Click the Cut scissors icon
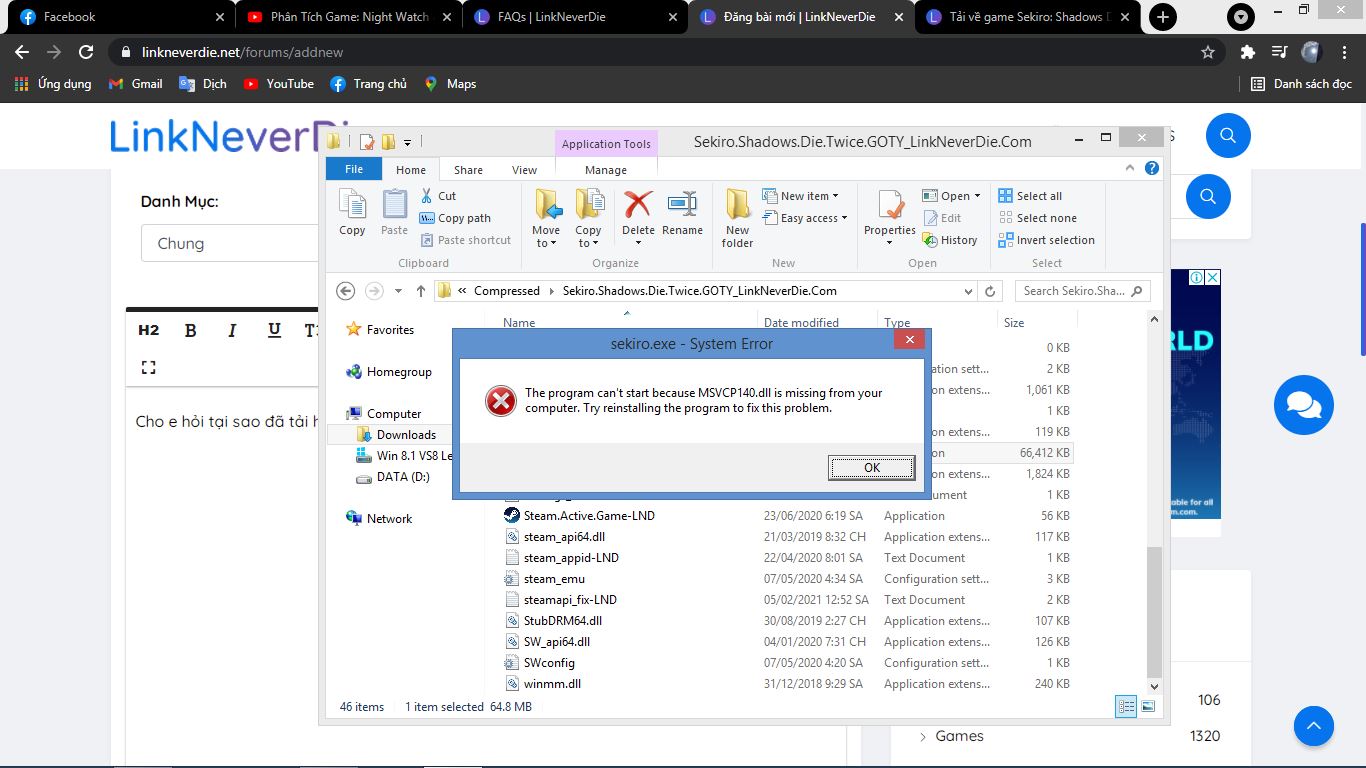 [427, 196]
